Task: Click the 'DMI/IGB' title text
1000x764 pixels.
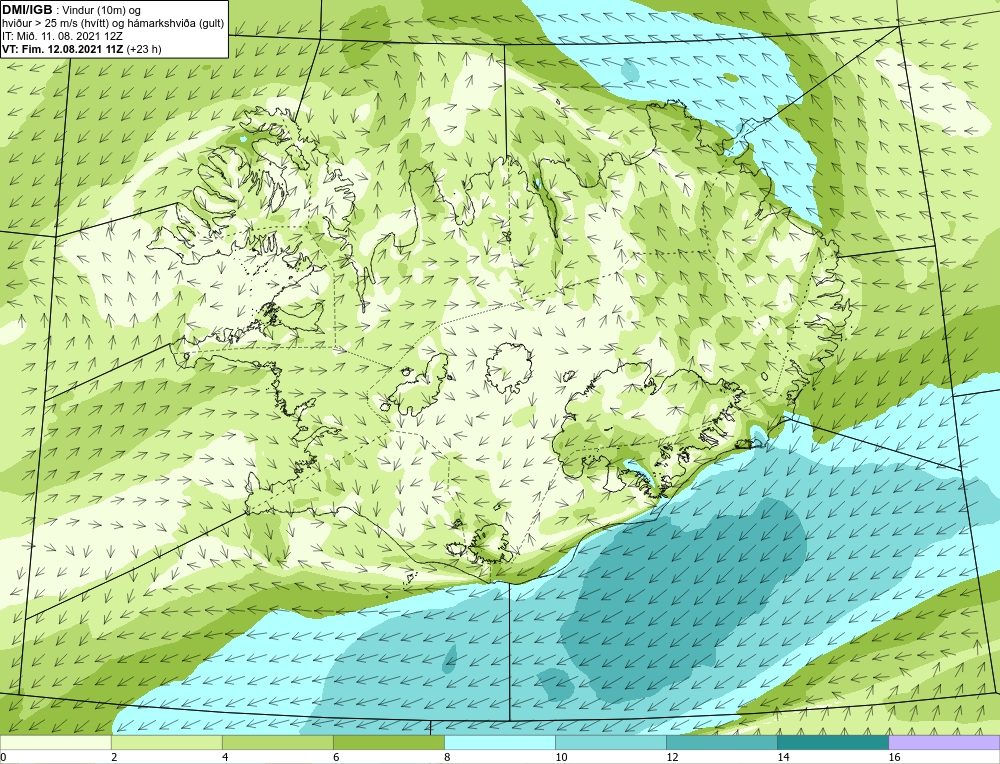Action: point(27,10)
